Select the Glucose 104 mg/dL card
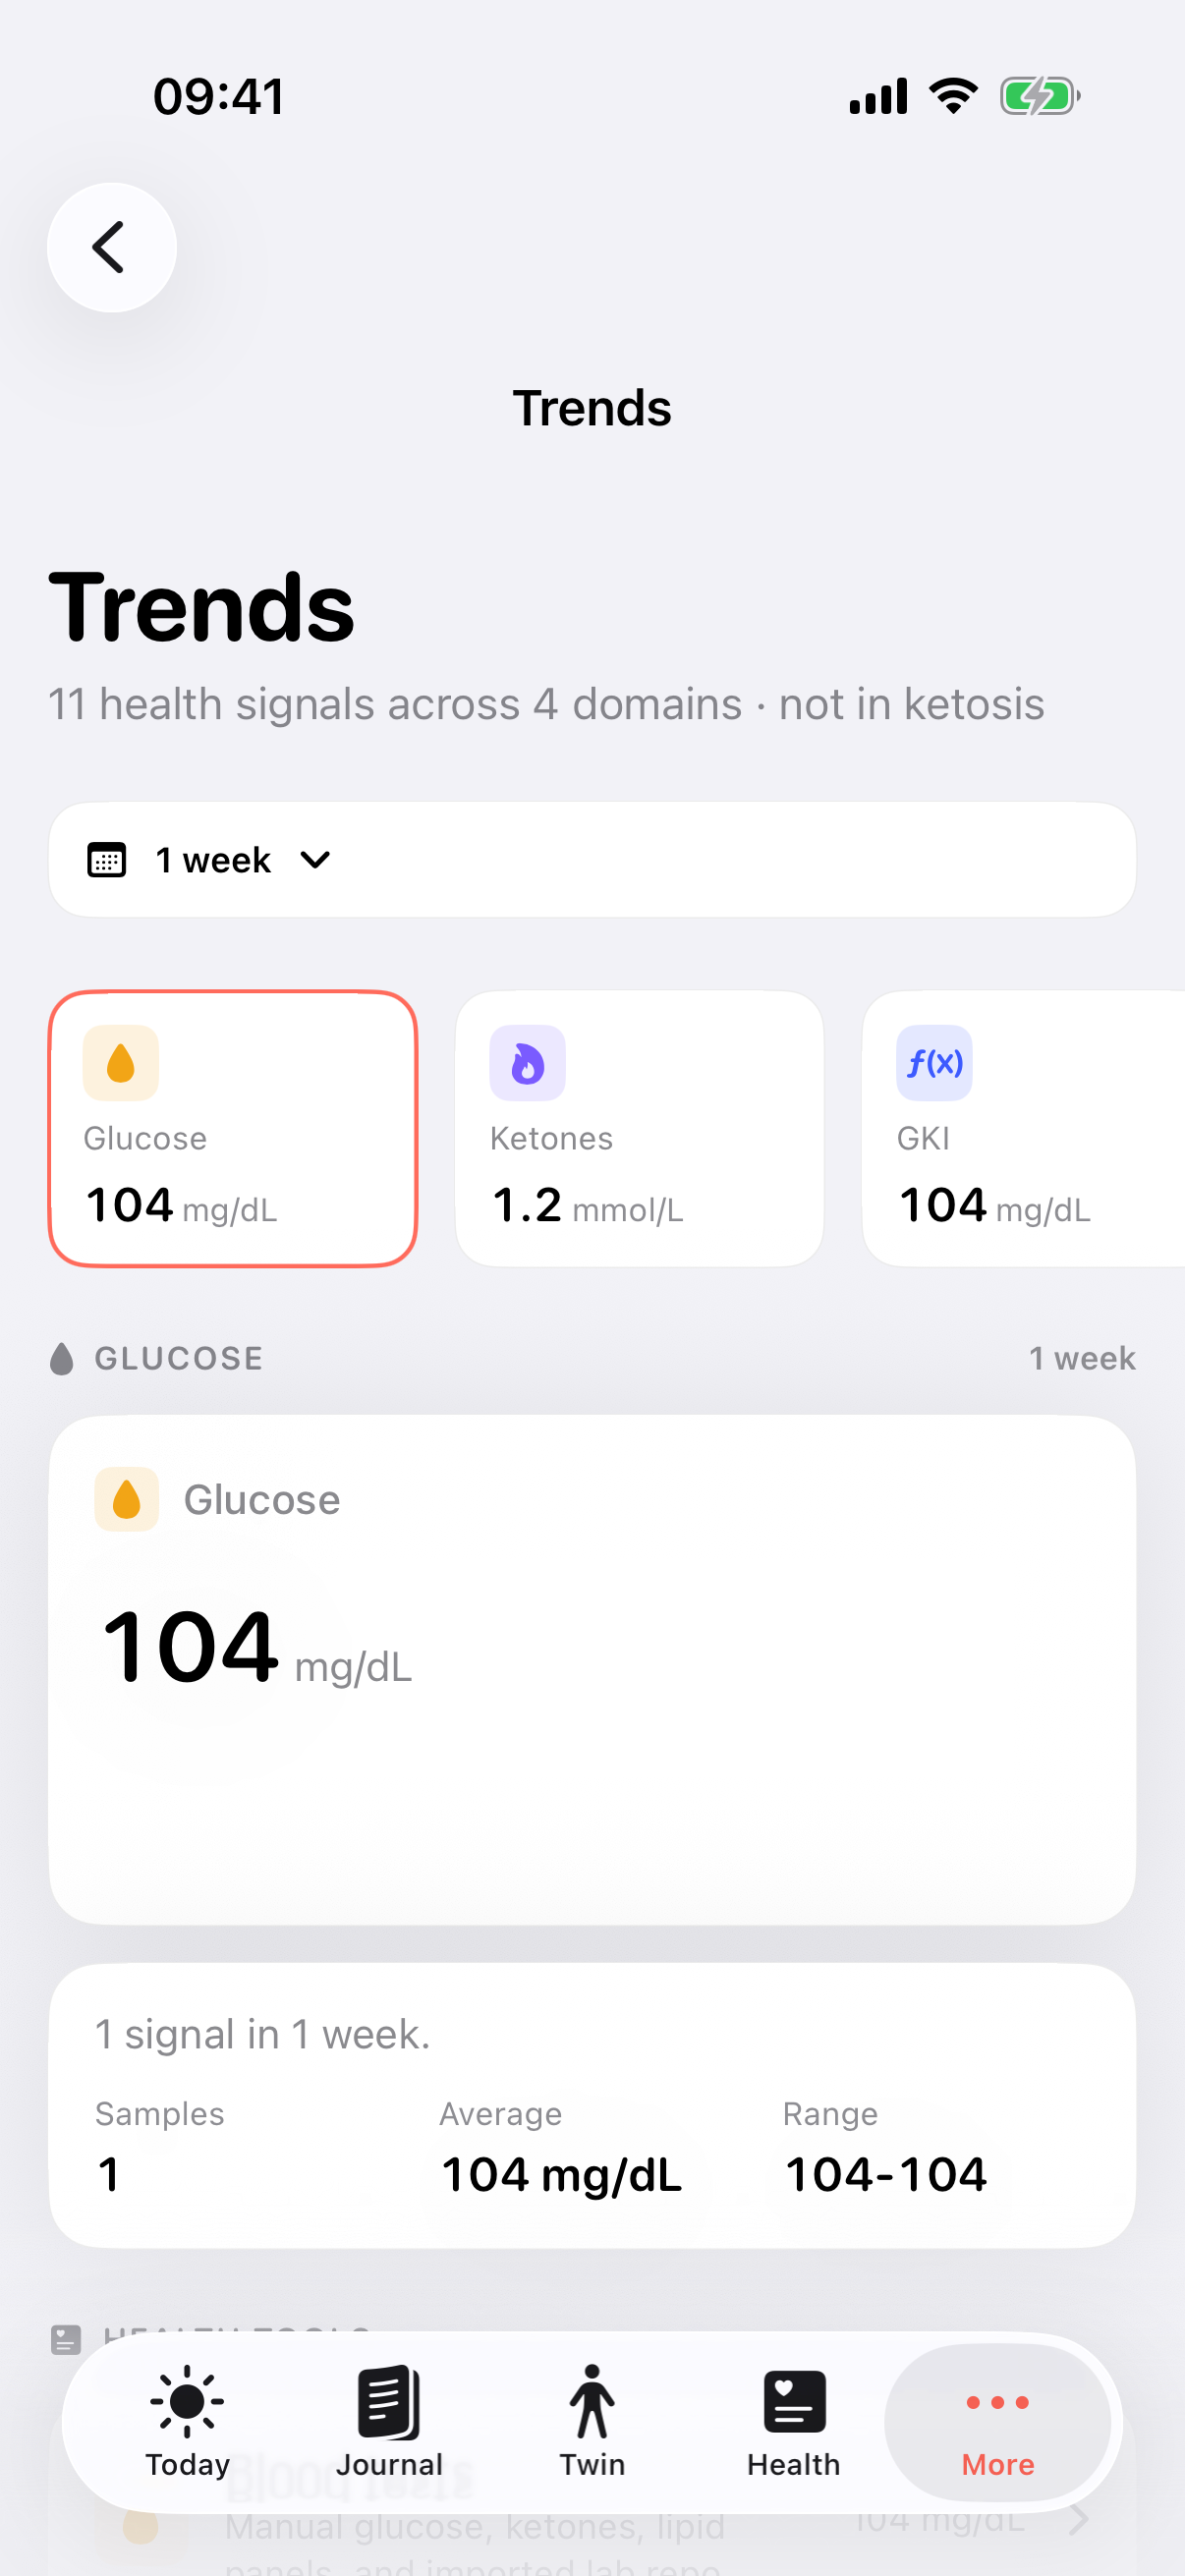Screen dimensions: 1185x2576 (x=233, y=1128)
